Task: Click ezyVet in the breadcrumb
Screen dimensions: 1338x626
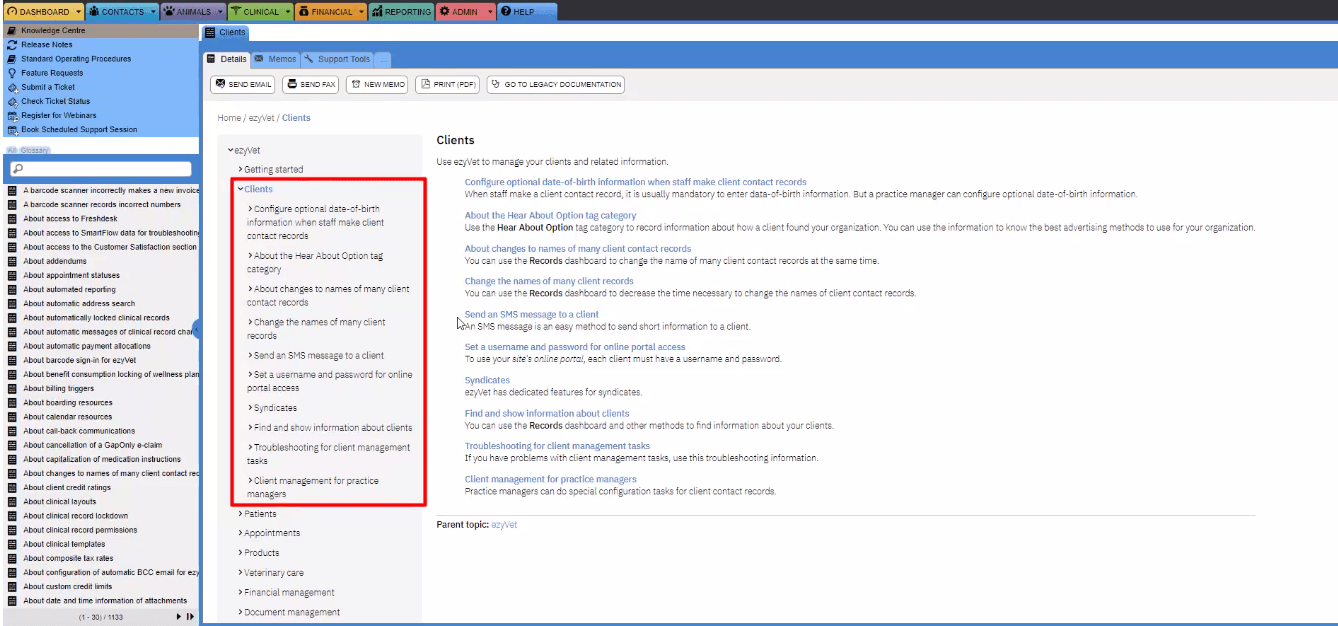Action: (x=261, y=118)
